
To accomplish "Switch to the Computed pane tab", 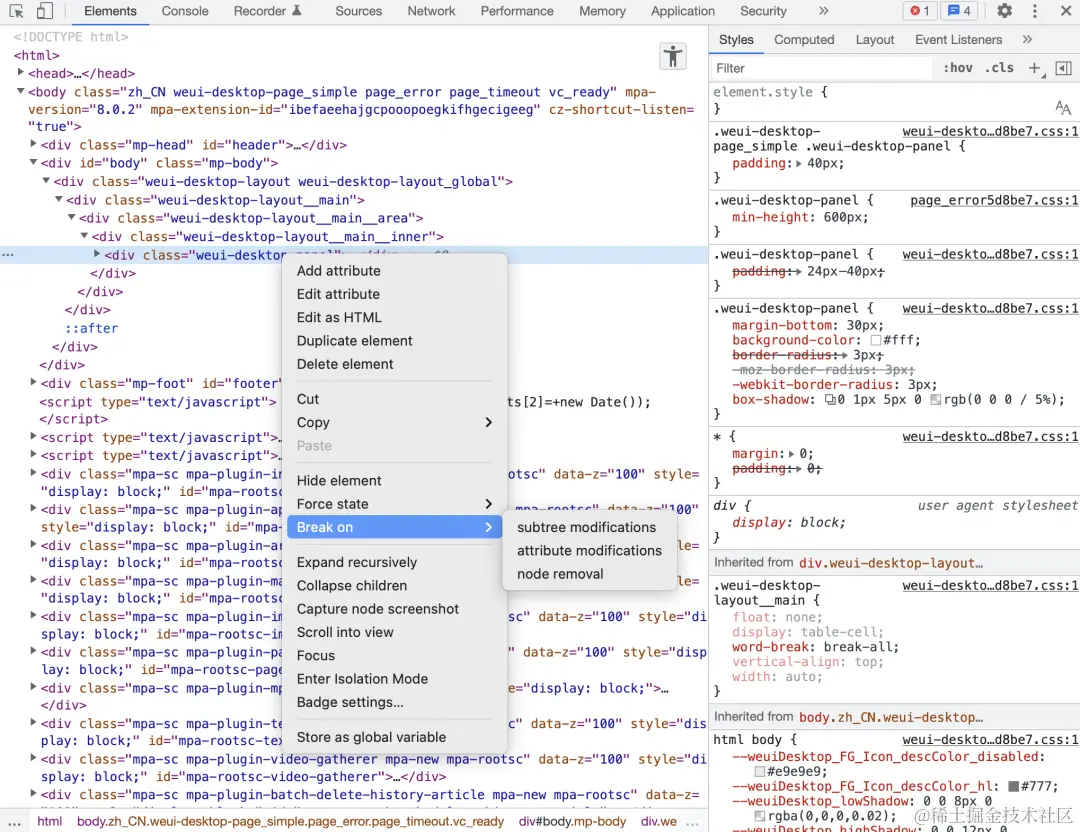I will pos(804,39).
